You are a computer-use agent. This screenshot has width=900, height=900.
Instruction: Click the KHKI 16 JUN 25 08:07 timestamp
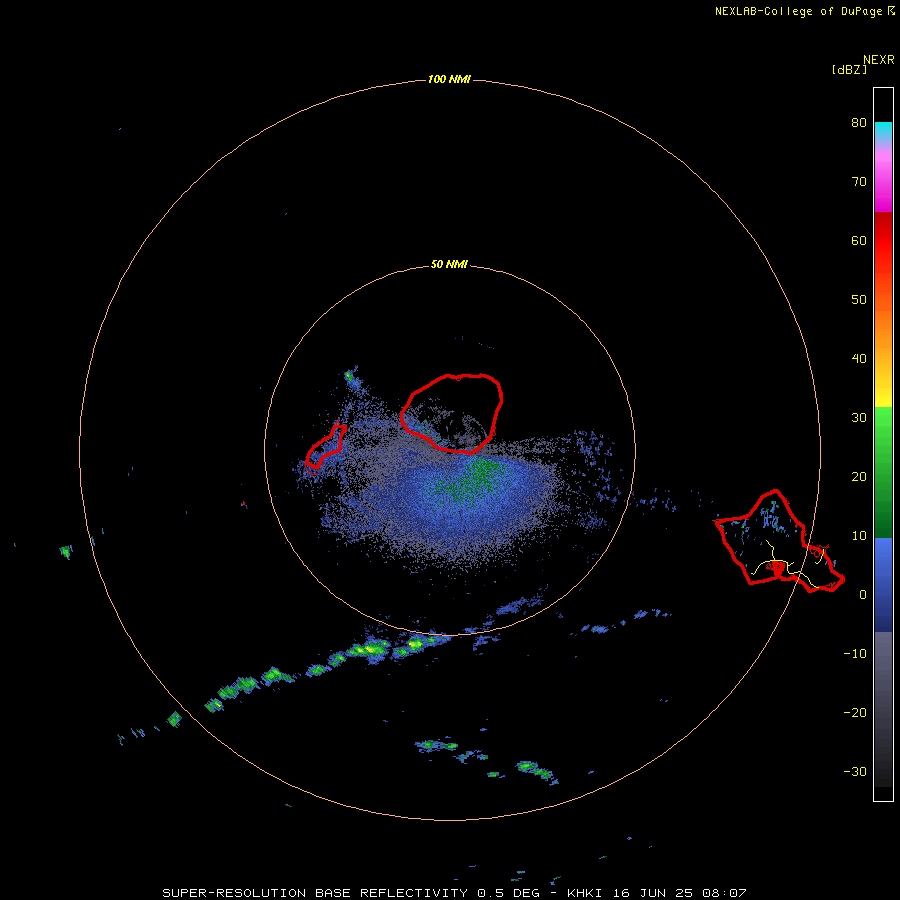coord(657,893)
